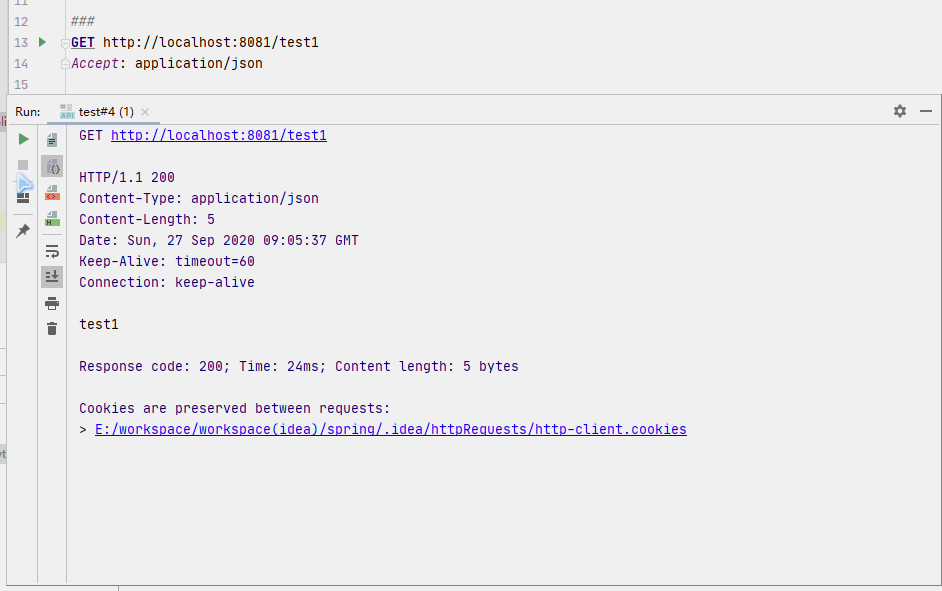Click the Restore Layout icon
The height and width of the screenshot is (591, 942).
pos(23,197)
